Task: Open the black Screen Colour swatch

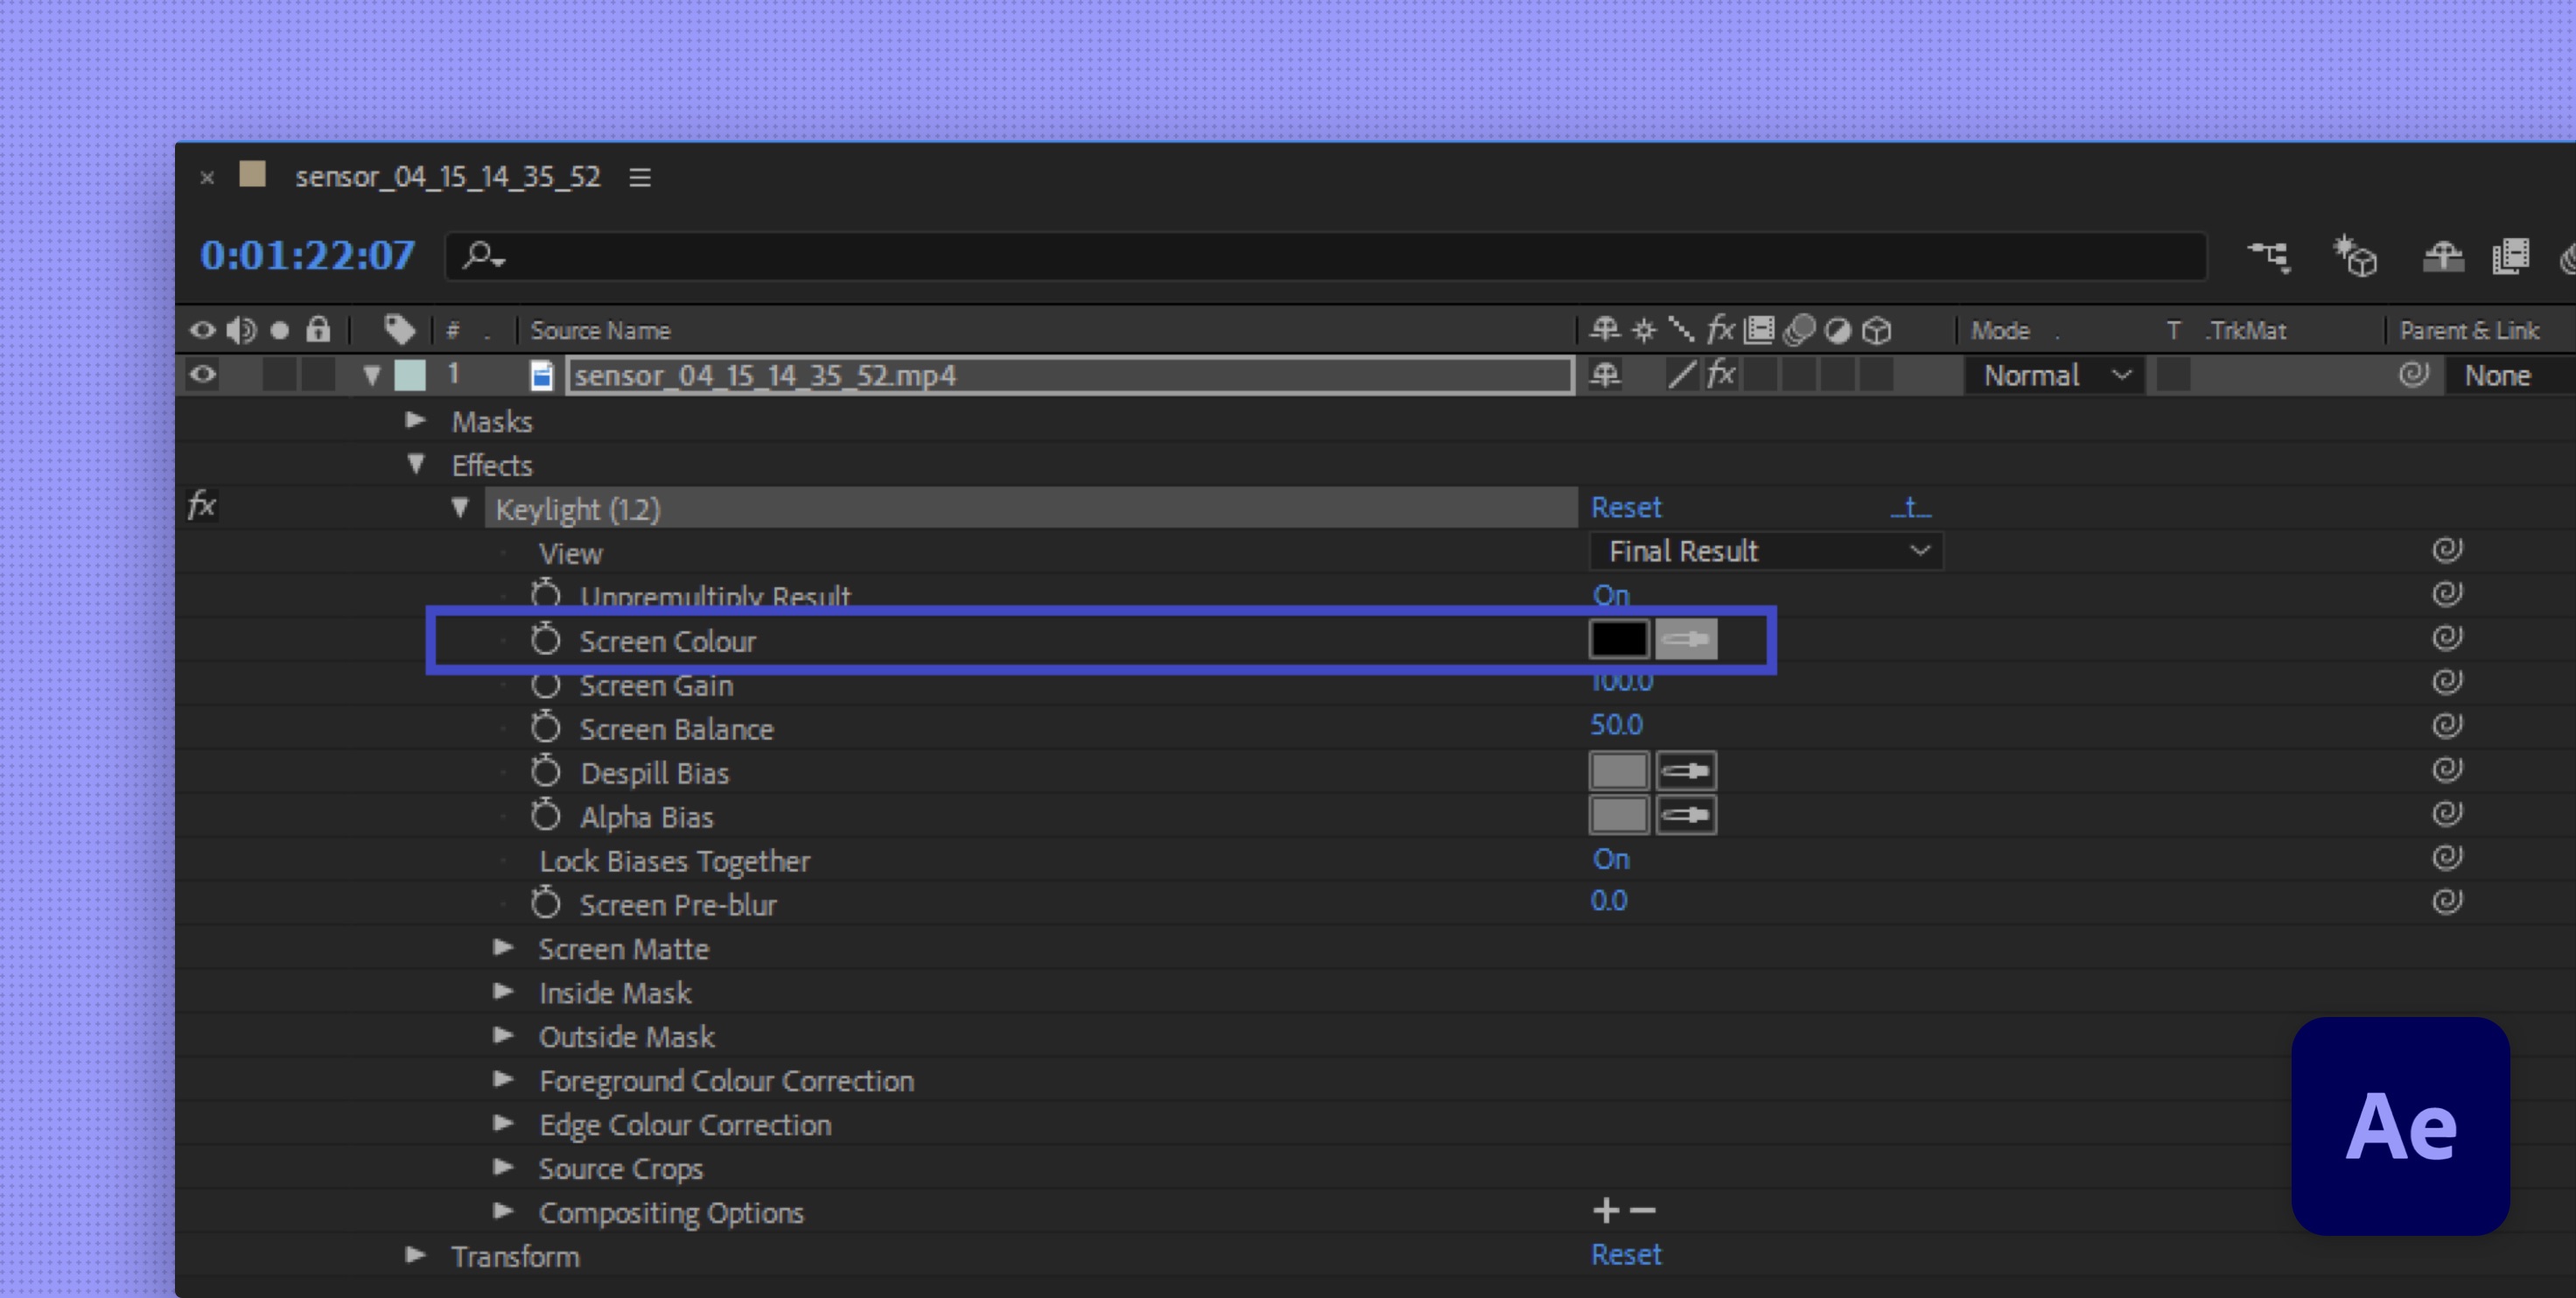Action: [1618, 639]
